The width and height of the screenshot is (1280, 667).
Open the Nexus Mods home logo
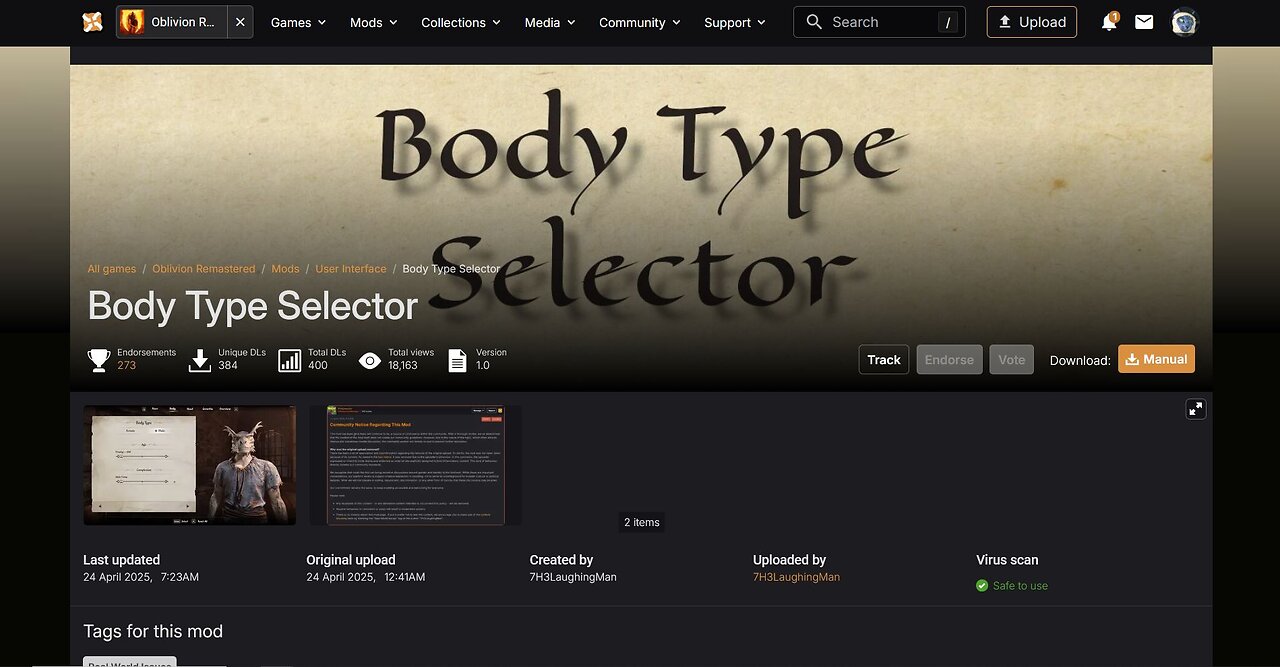point(92,22)
